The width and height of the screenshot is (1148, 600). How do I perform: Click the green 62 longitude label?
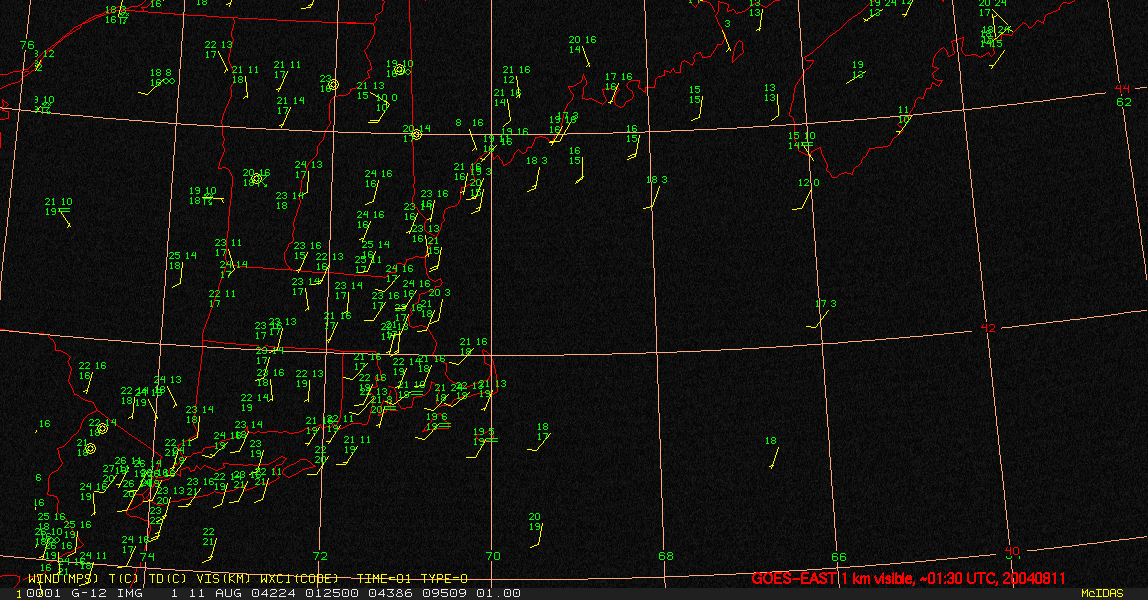[1124, 102]
